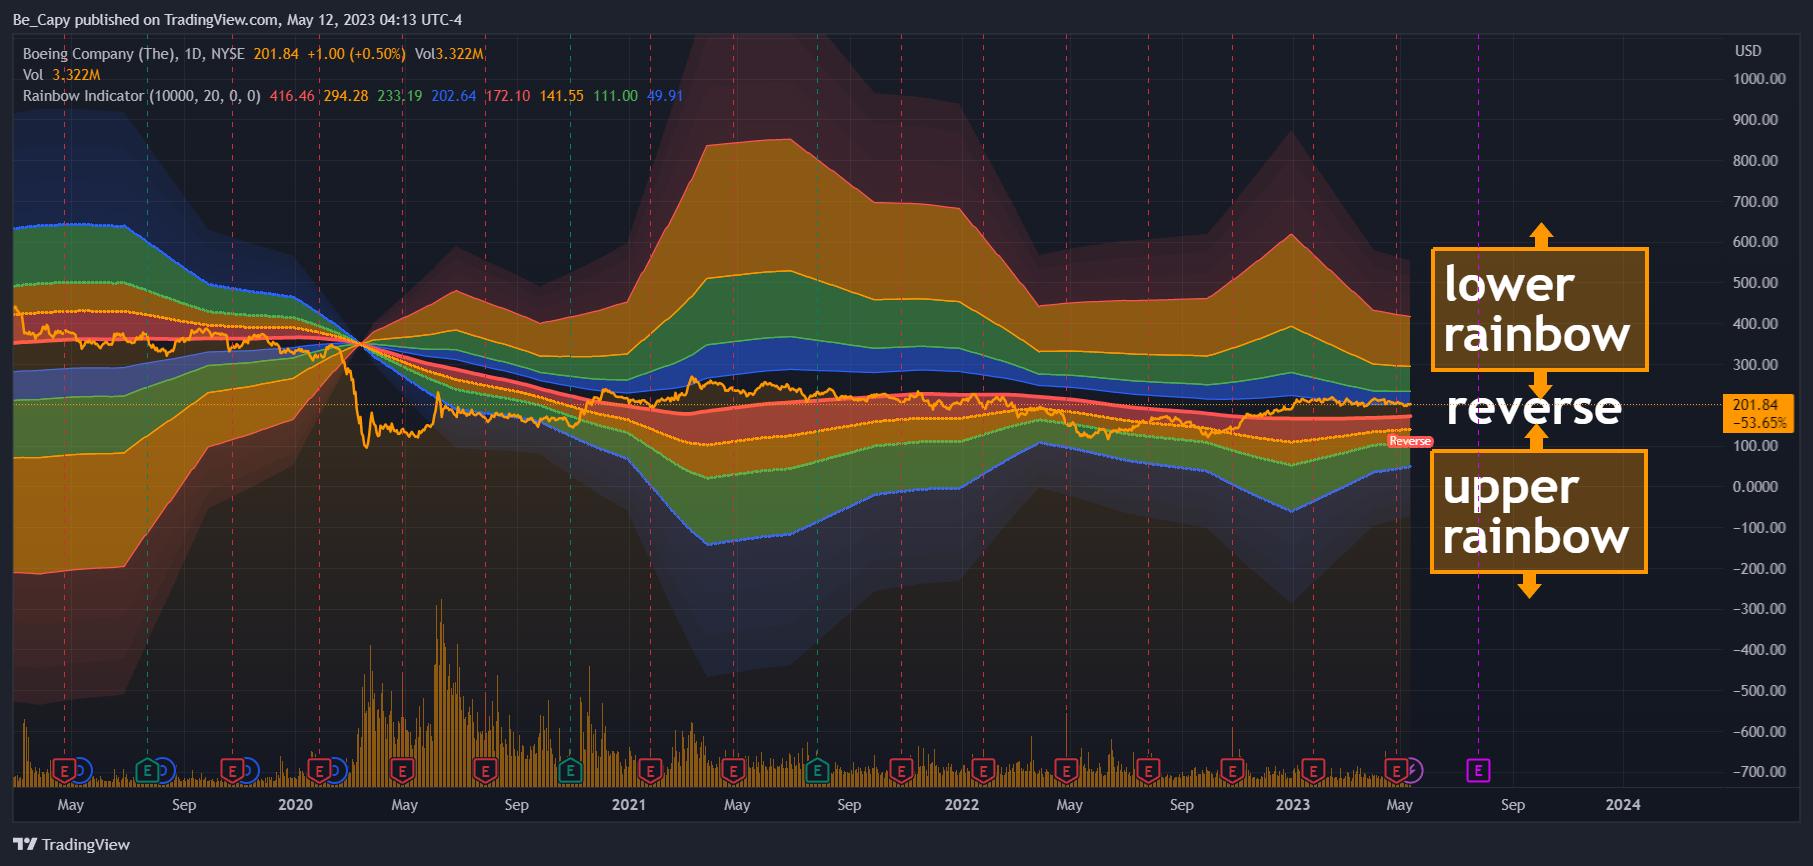Select the green 233.19 indicator value

[x=400, y=96]
